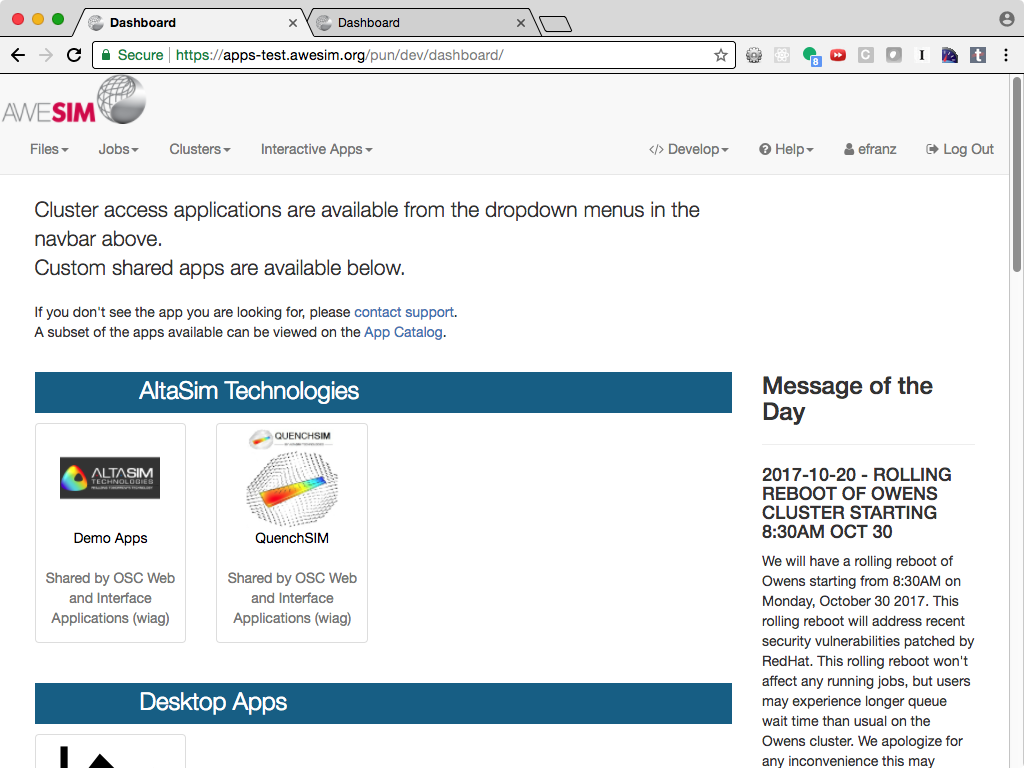
Task: Click the extension icon labeled I
Action: click(921, 55)
